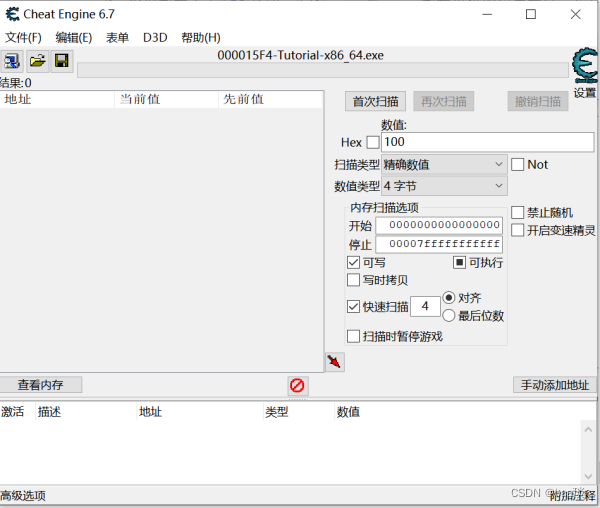600x508 pixels.
Task: Click address list scroll up arrow
Action: pyautogui.click(x=588, y=429)
